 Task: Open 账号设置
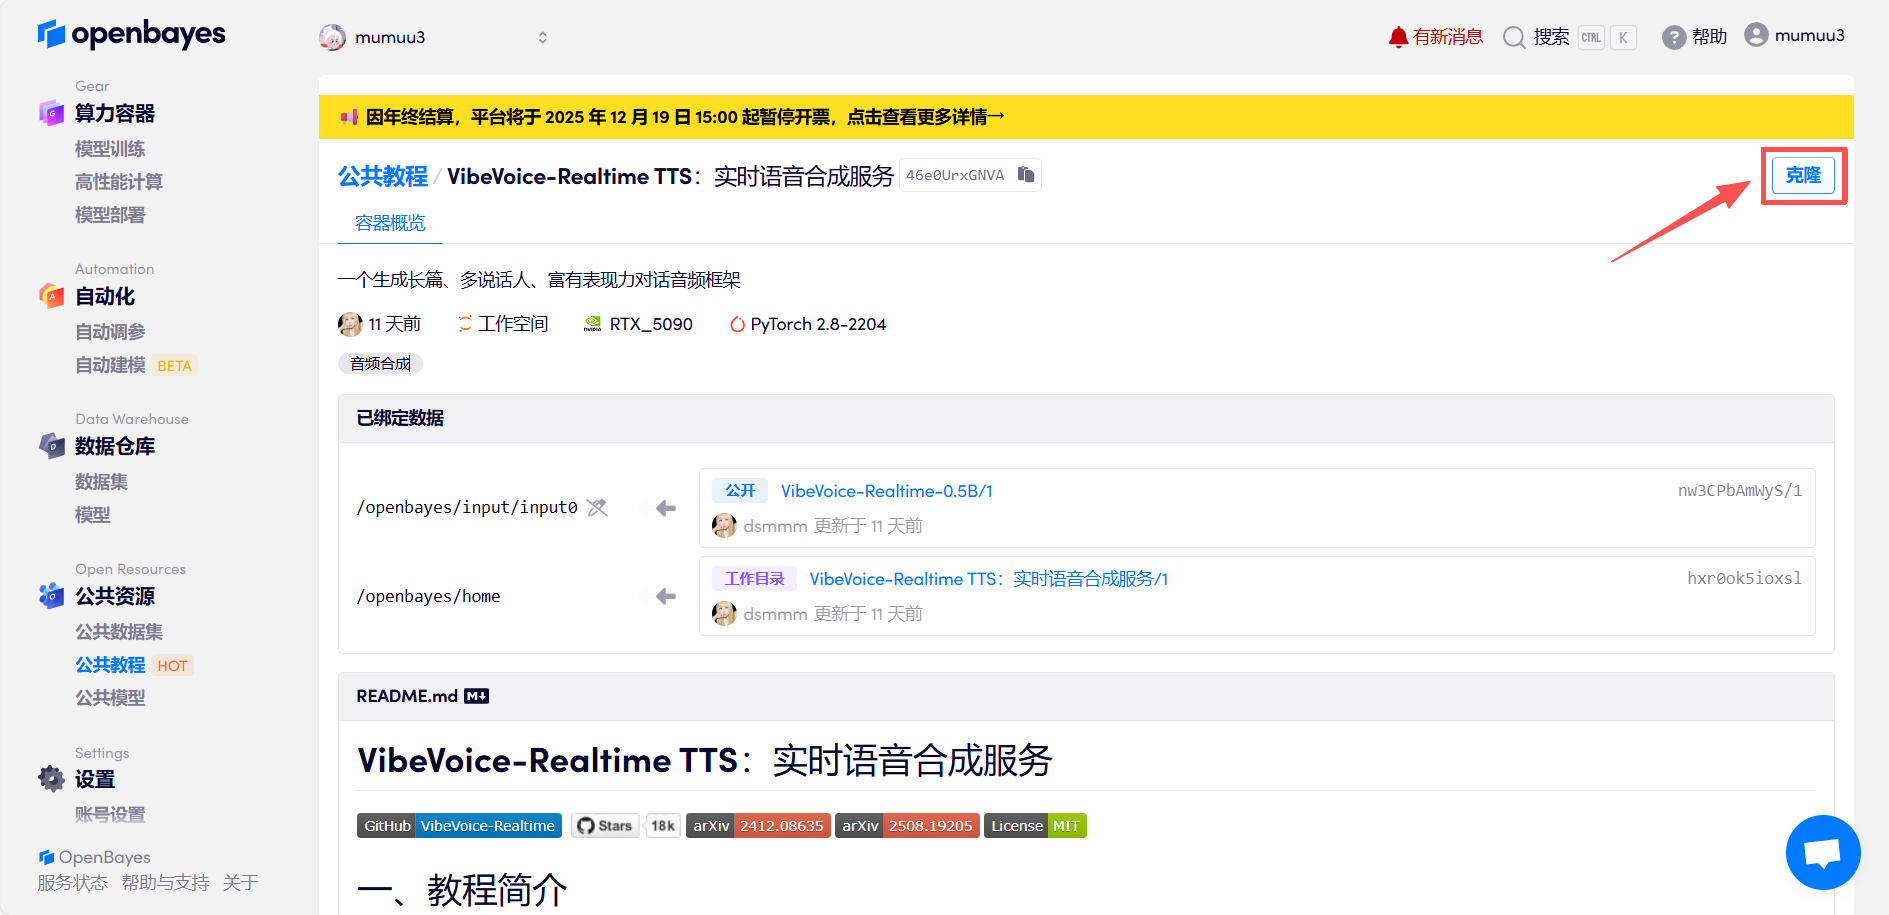[110, 815]
